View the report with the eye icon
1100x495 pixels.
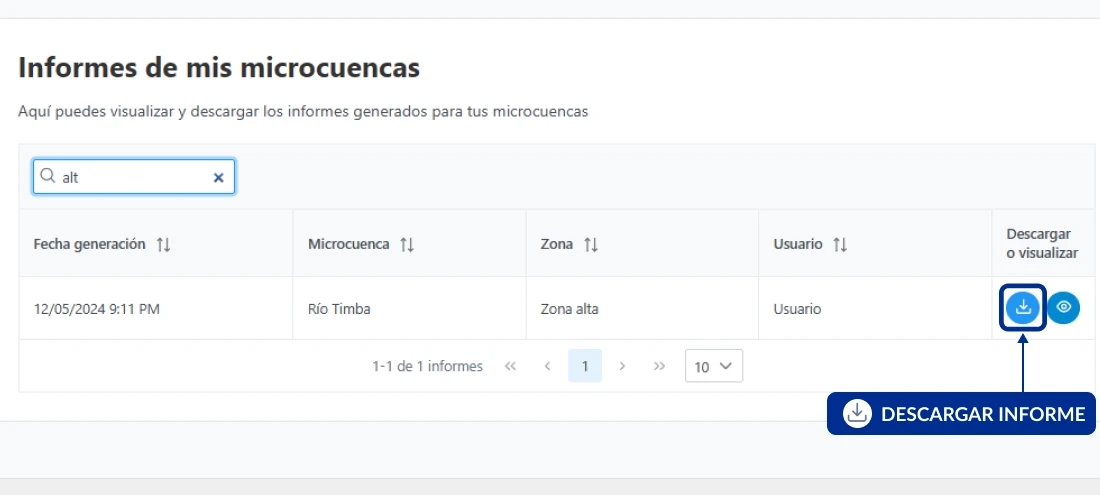coord(1063,308)
